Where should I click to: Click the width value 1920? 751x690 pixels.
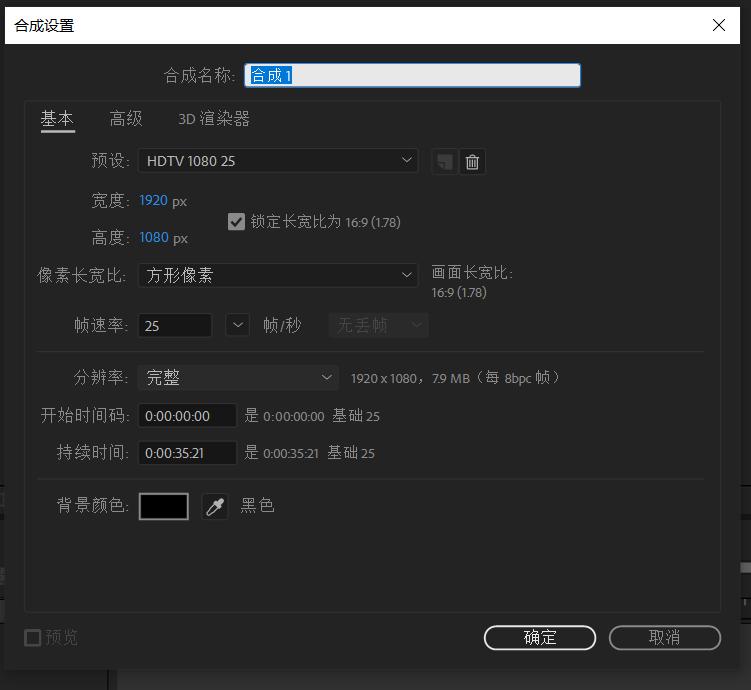coord(153,200)
